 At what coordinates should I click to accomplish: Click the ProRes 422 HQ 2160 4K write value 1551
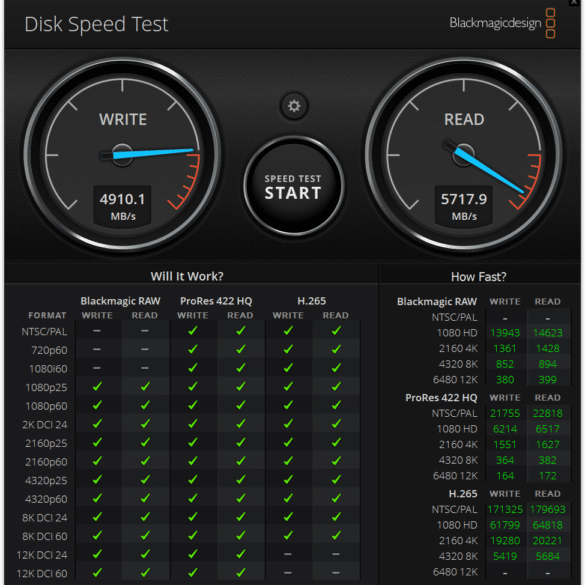[505, 444]
